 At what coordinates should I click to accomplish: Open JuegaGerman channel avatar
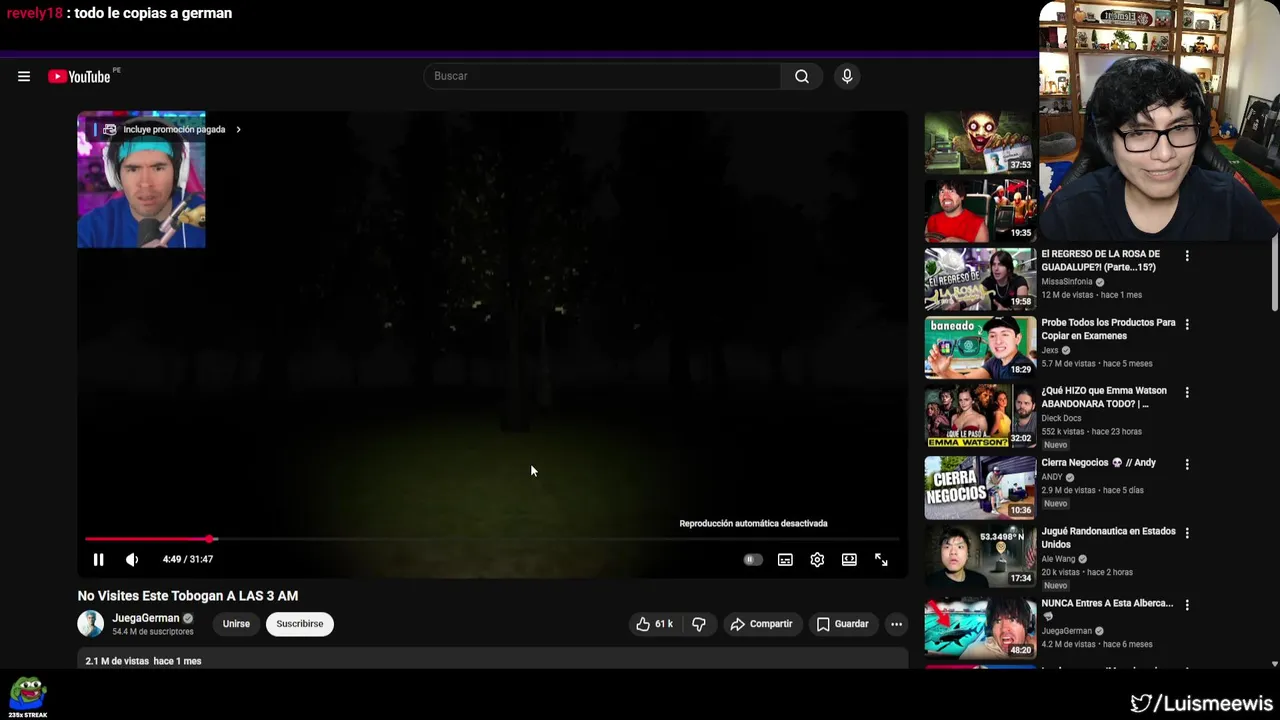point(91,624)
